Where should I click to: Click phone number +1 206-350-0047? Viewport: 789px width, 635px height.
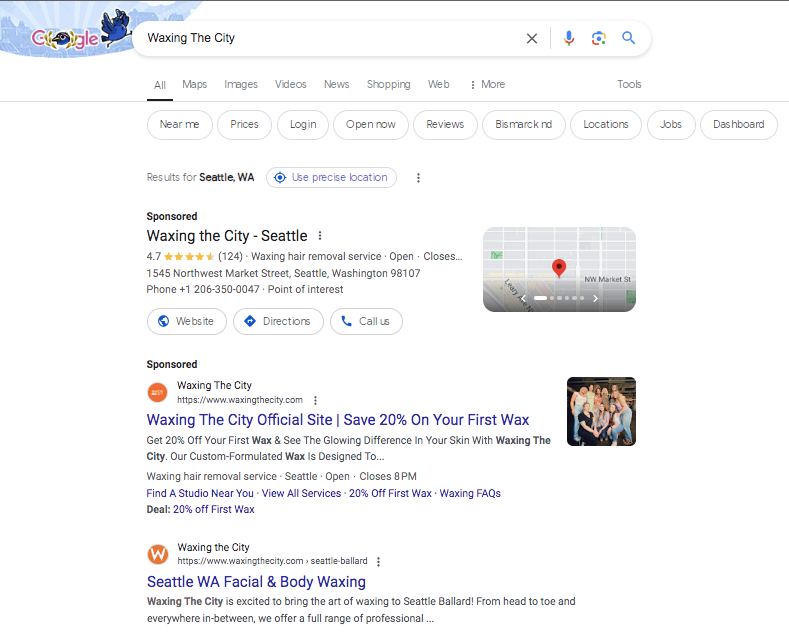pos(219,289)
